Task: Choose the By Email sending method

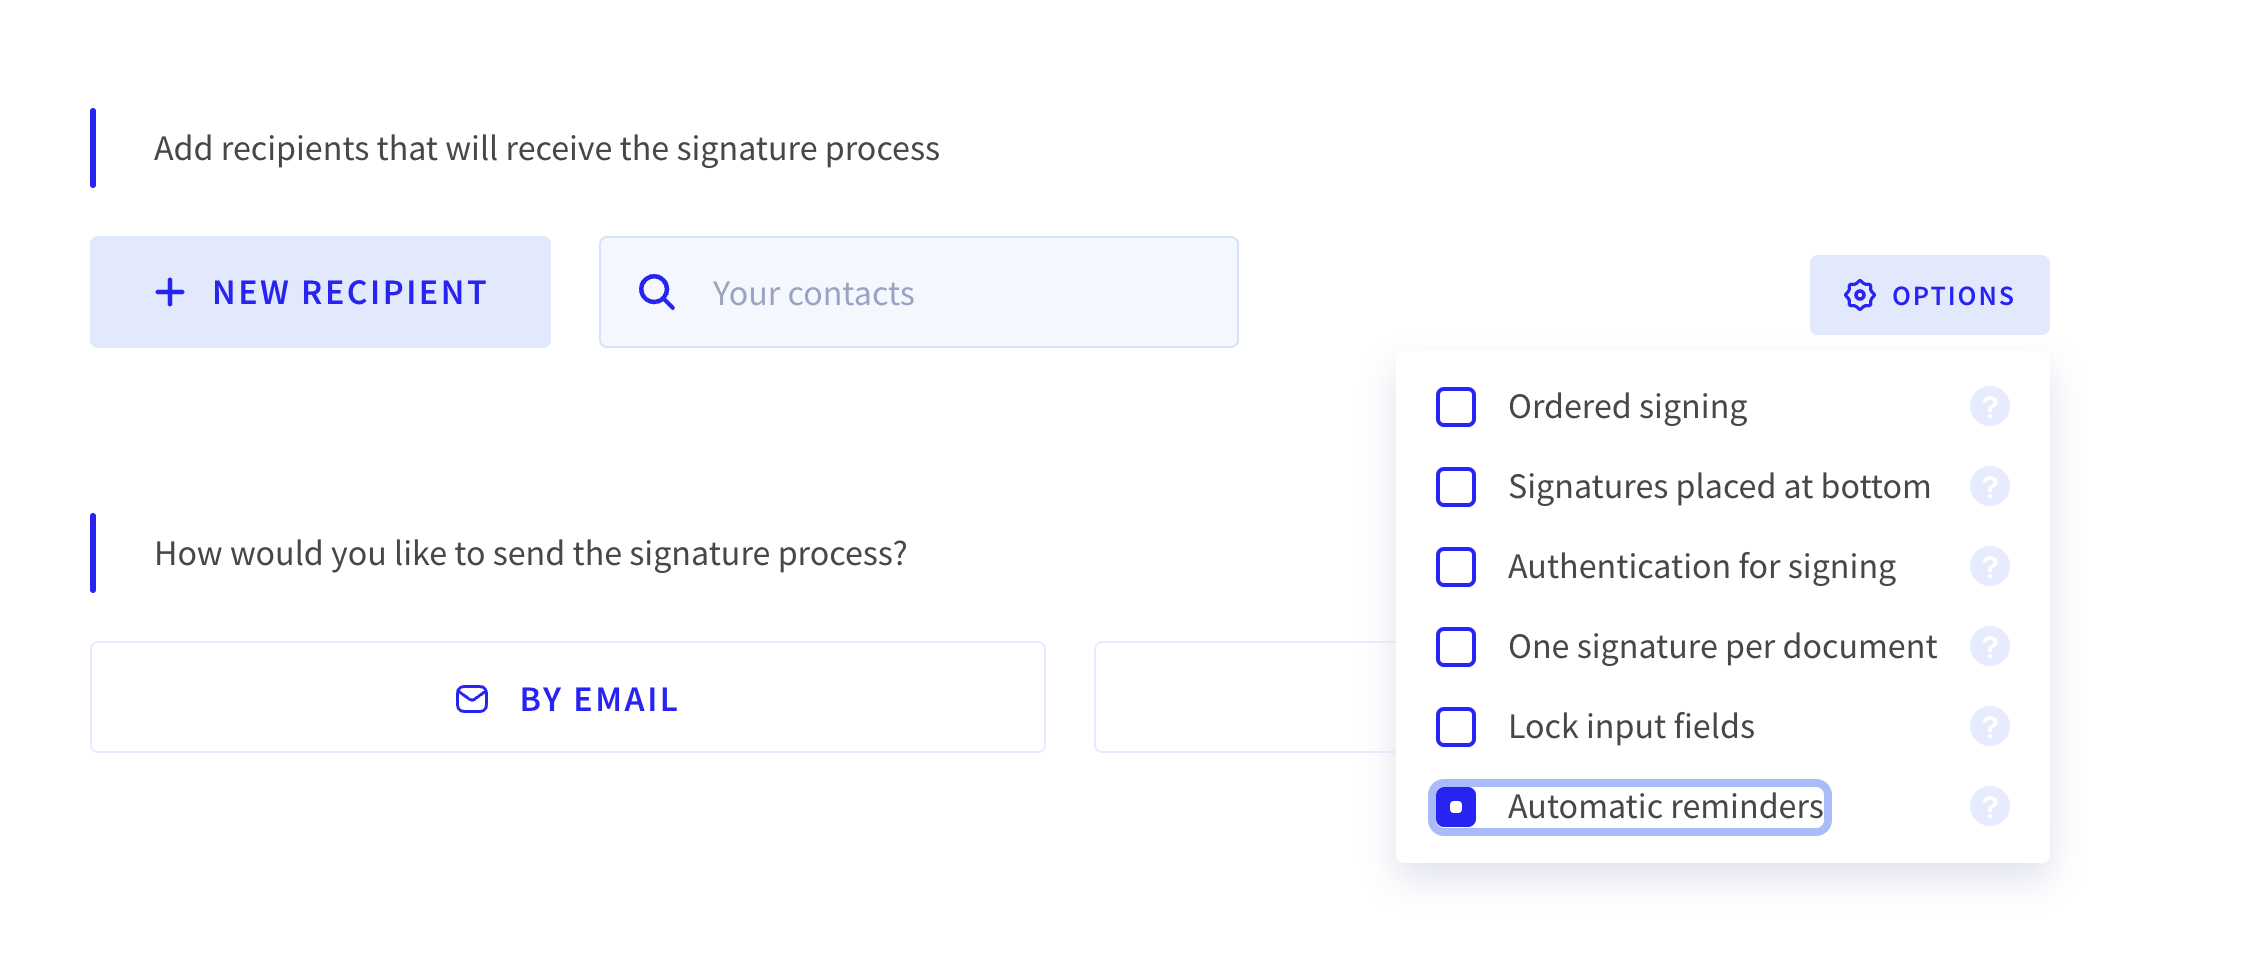Action: pos(568,697)
